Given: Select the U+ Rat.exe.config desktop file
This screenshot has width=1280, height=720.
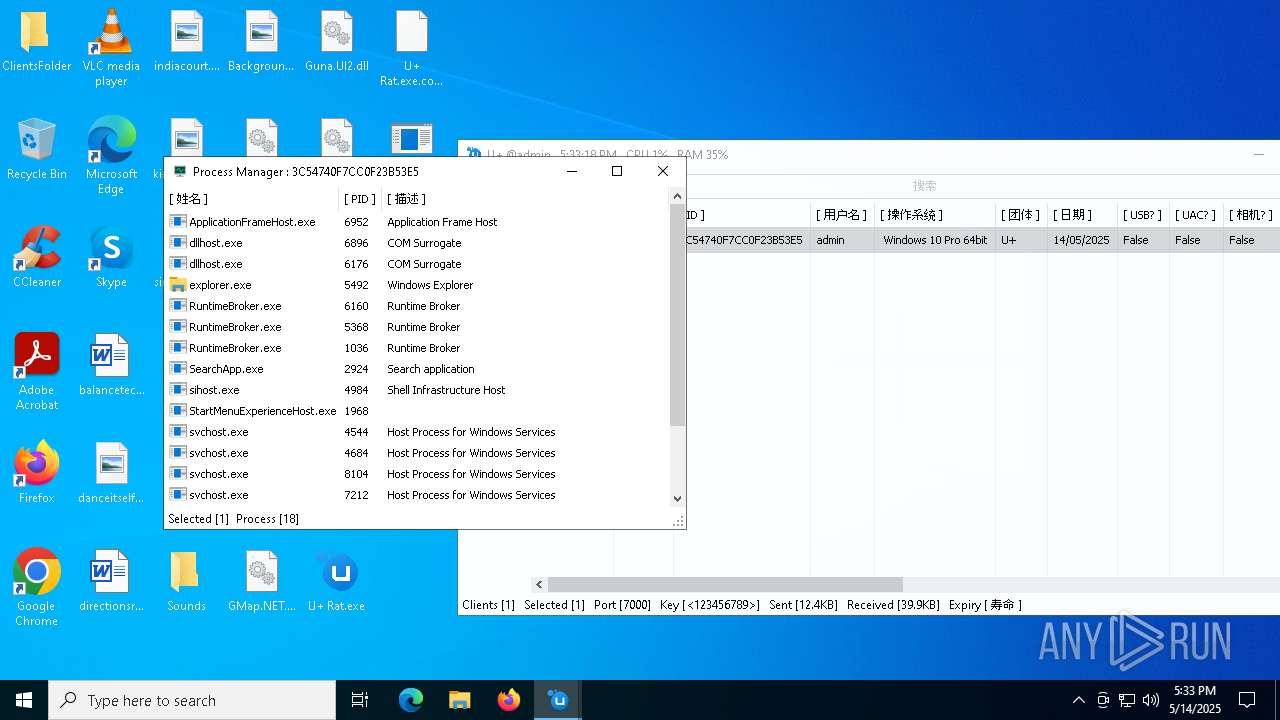Looking at the screenshot, I should (411, 48).
